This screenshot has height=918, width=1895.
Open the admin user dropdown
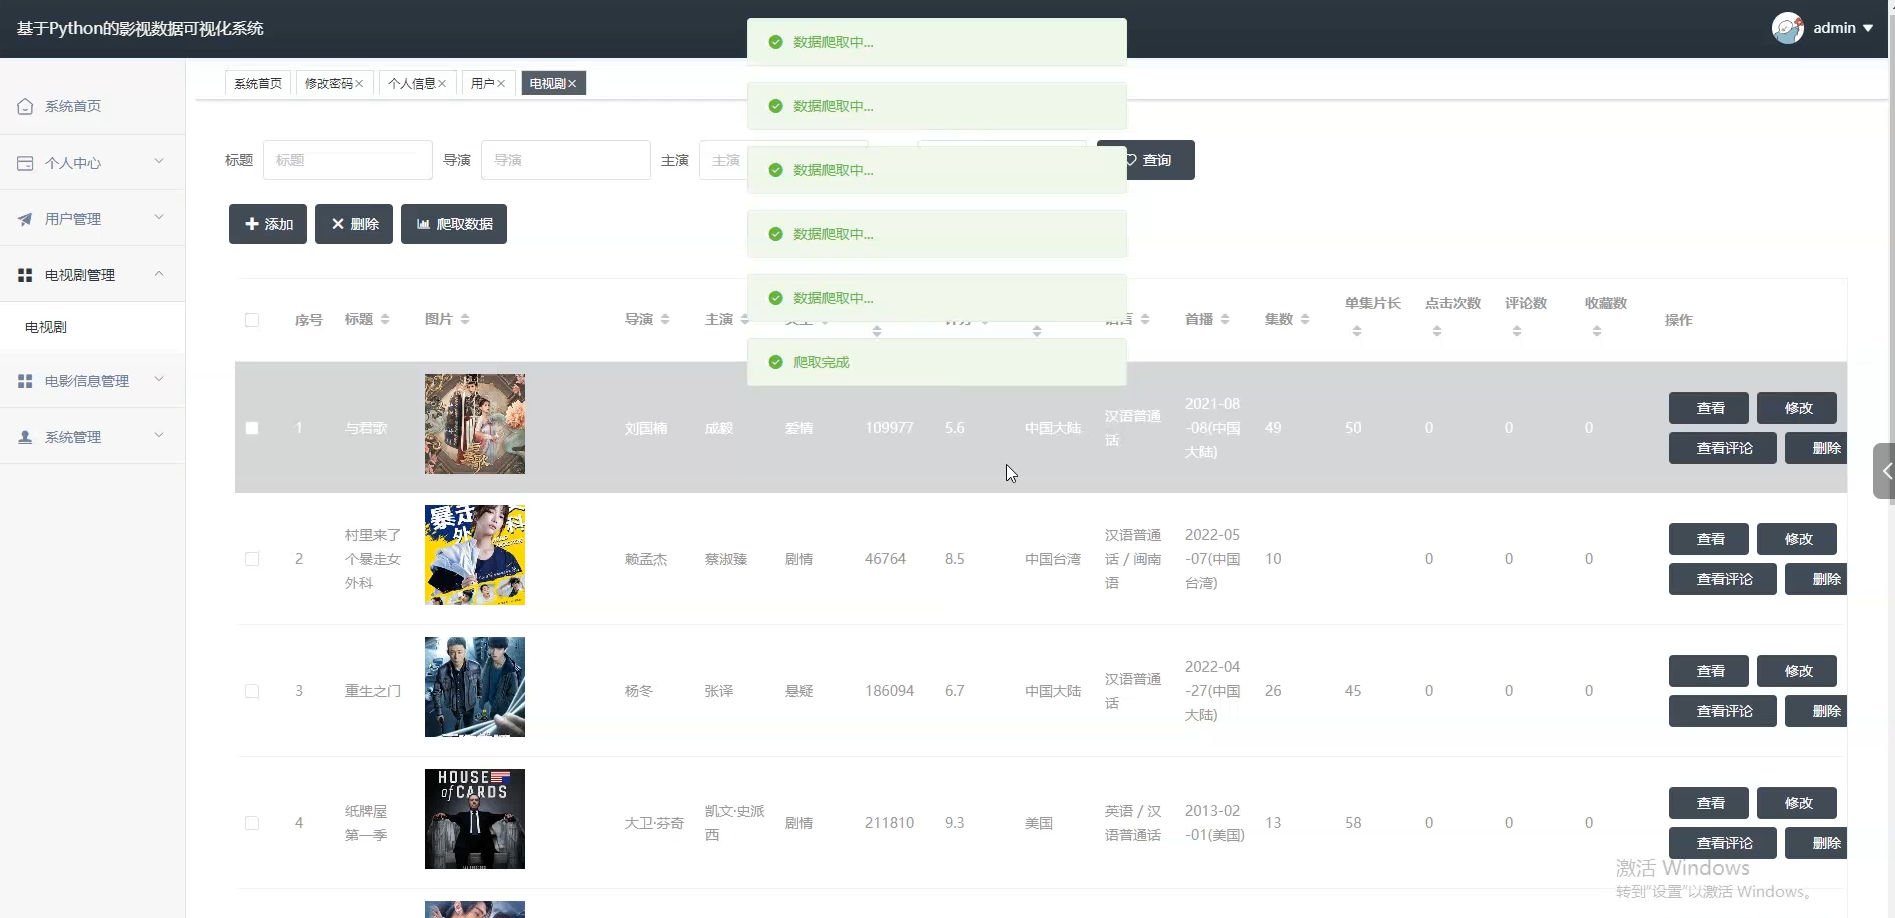click(1843, 28)
